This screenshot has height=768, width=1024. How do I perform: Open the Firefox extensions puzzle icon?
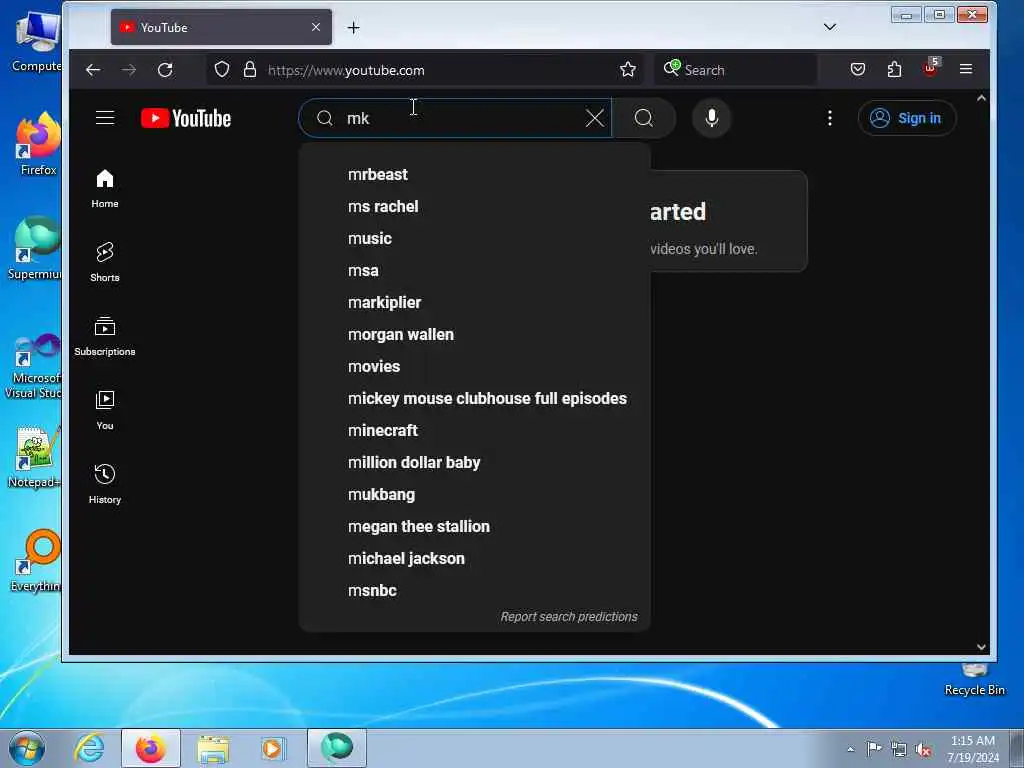coord(894,69)
